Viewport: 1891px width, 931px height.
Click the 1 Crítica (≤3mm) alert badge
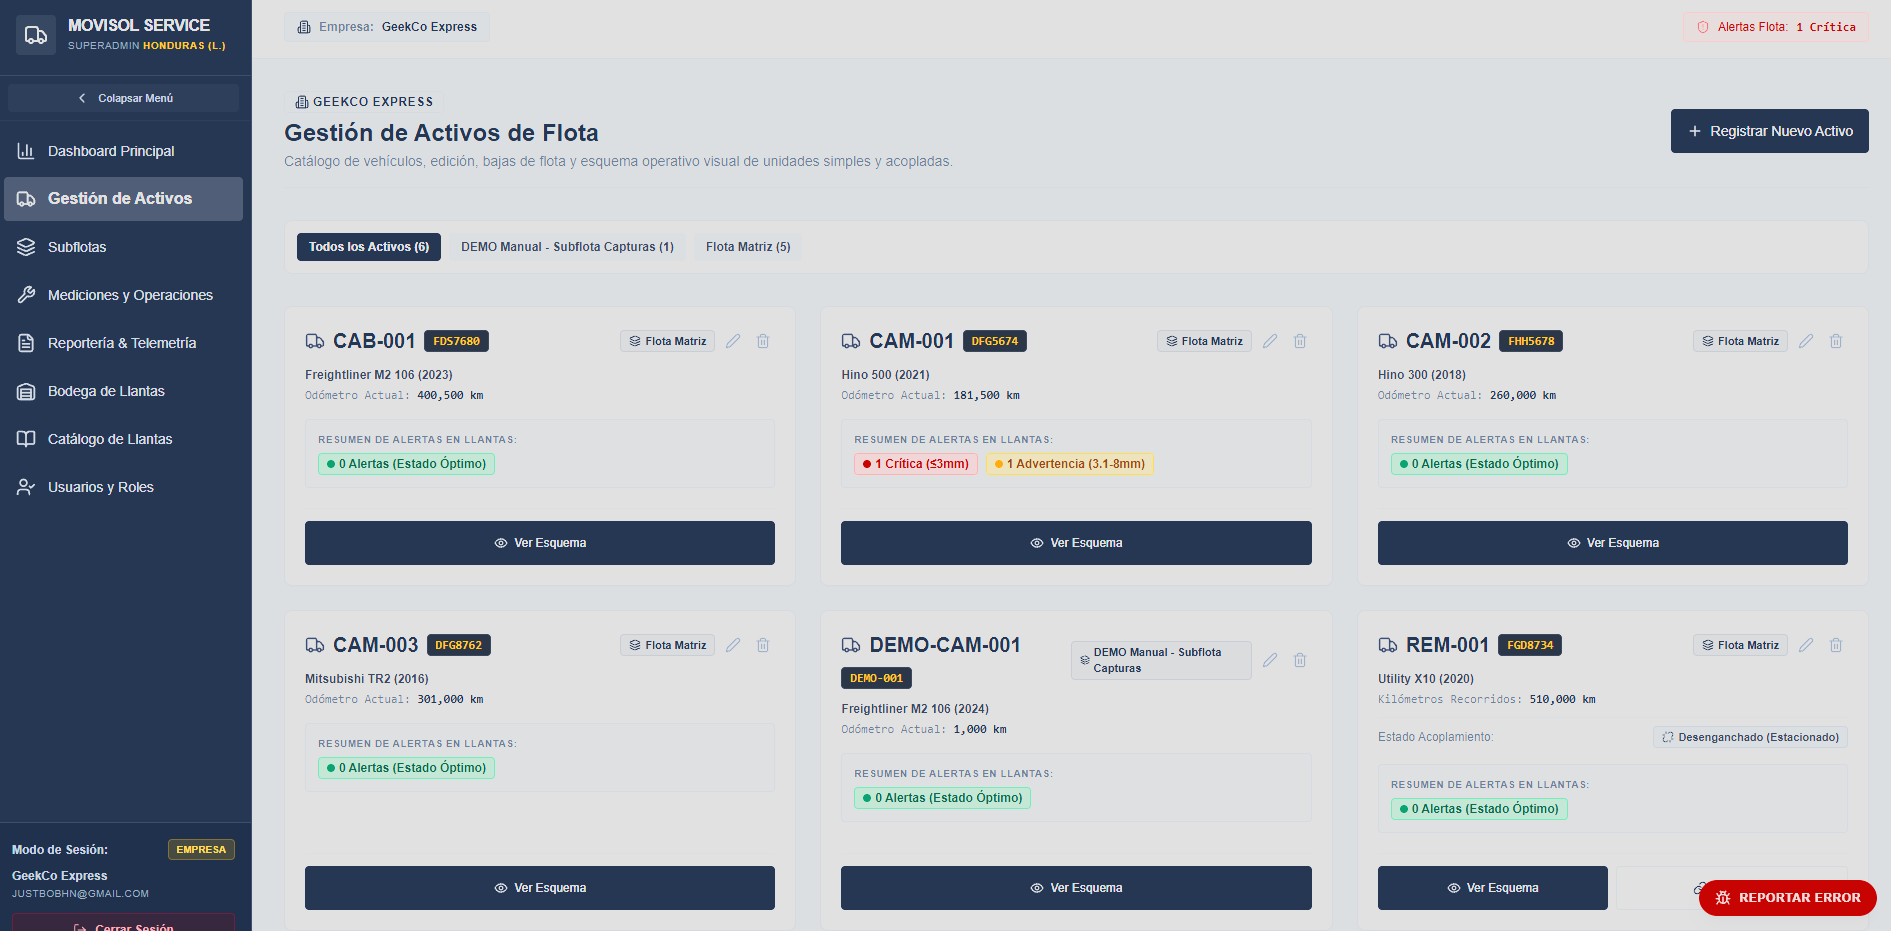tap(916, 464)
